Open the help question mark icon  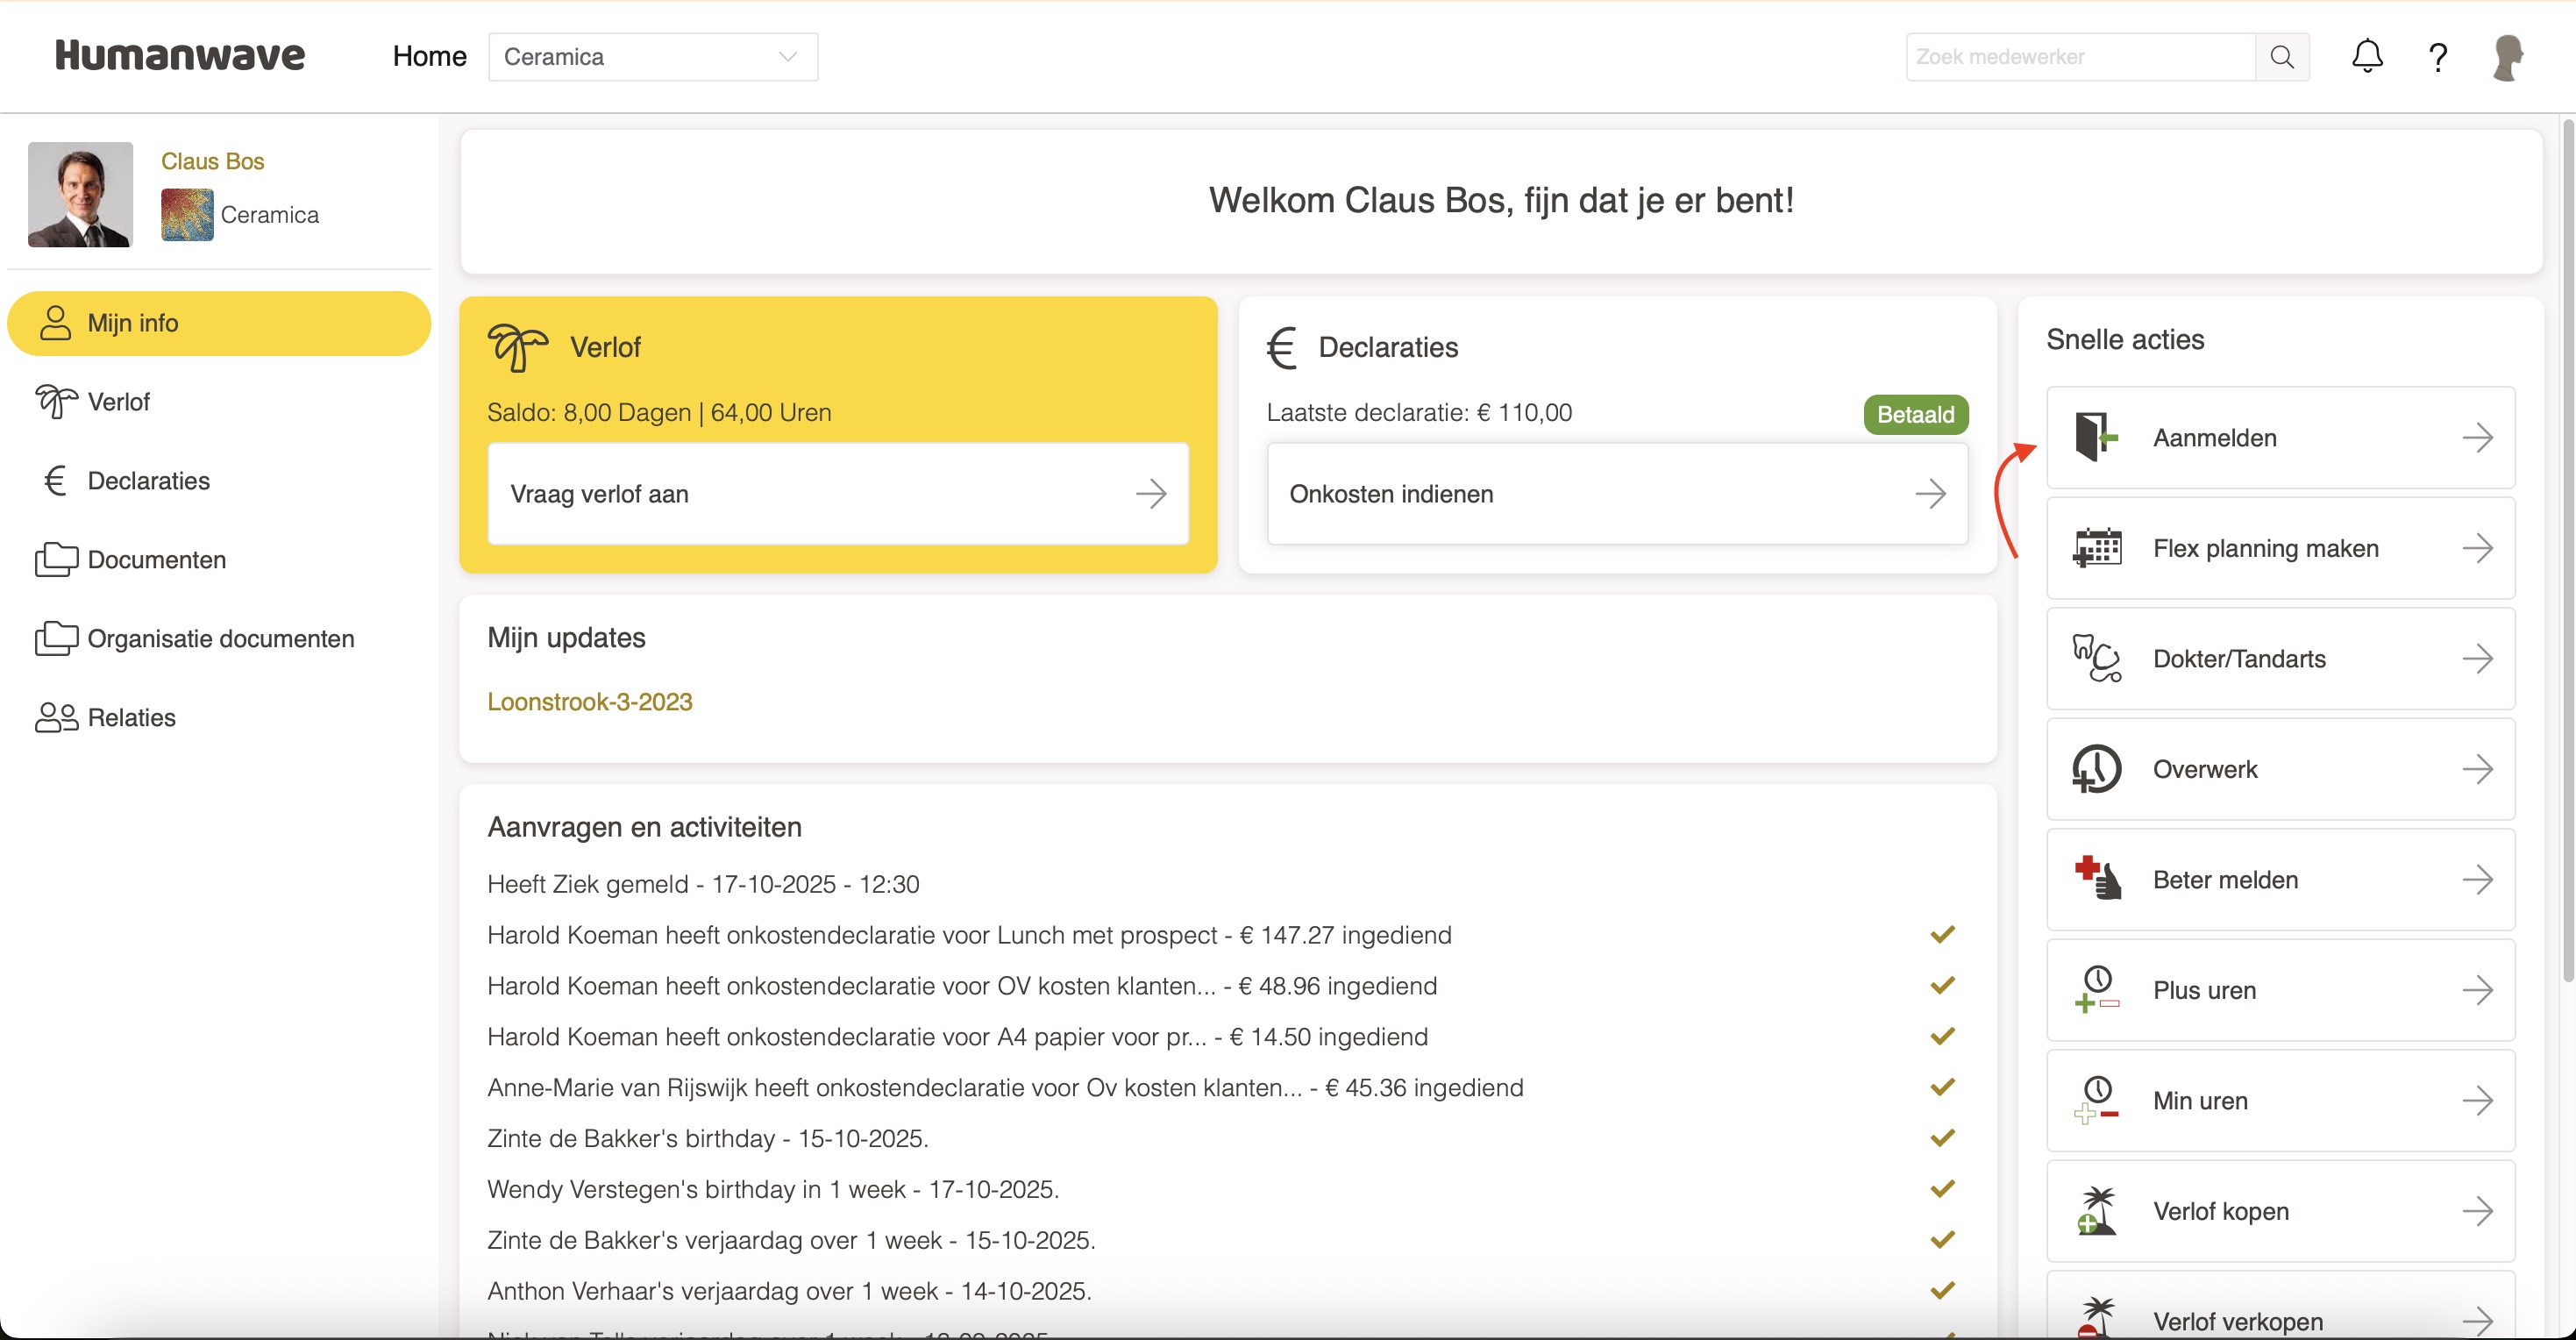[x=2437, y=58]
